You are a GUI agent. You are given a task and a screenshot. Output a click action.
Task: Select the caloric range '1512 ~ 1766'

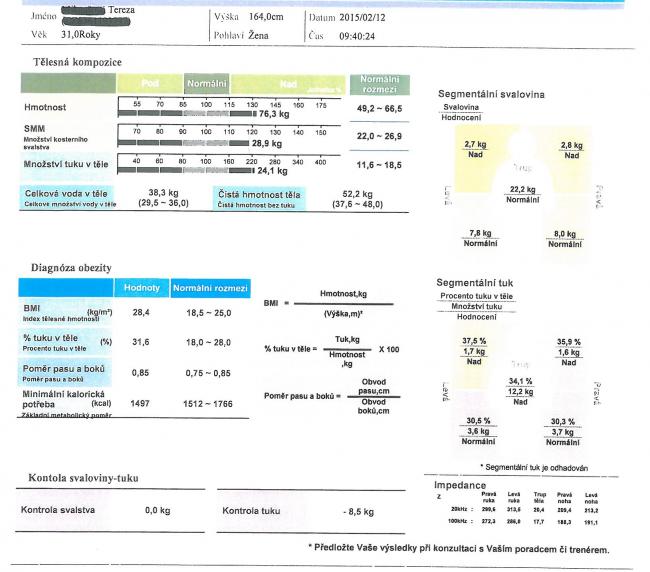click(208, 404)
